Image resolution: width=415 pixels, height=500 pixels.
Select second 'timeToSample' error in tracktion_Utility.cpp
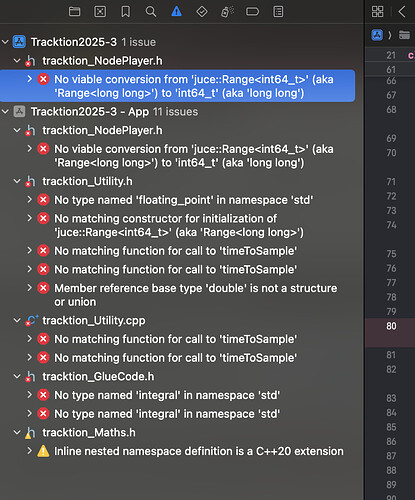click(175, 358)
